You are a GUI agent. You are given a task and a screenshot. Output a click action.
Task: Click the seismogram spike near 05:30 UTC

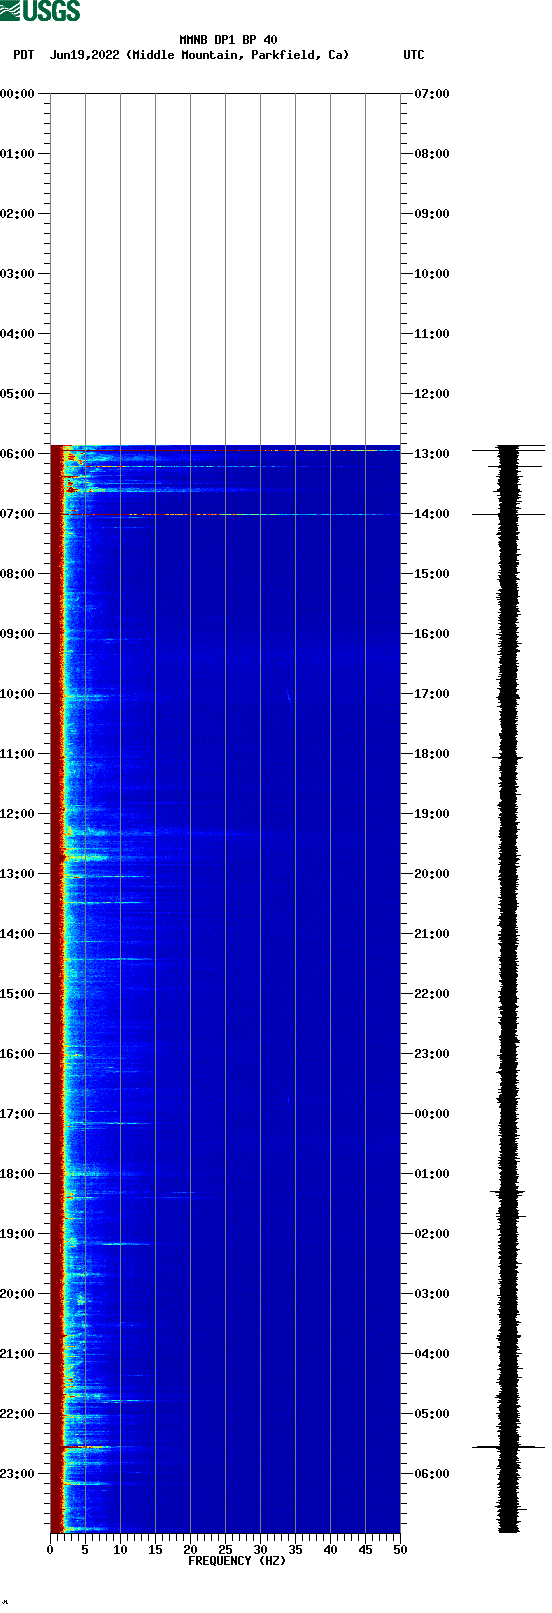point(508,1447)
